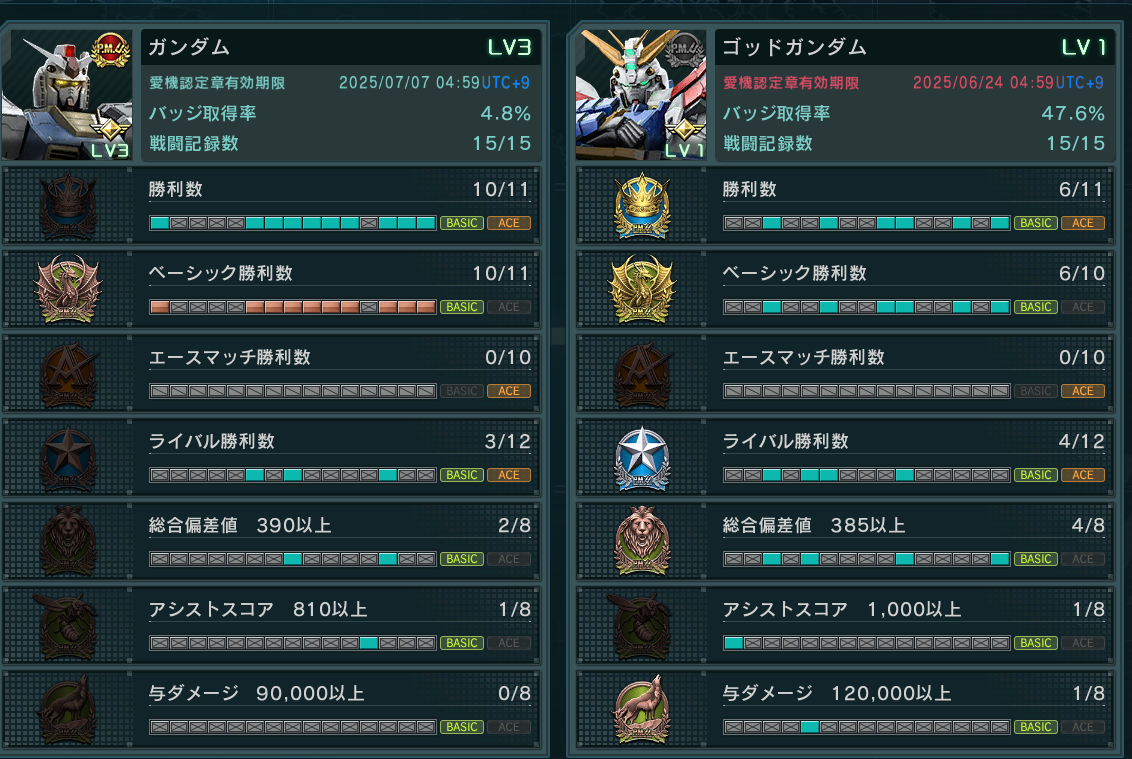The image size is (1132, 759).
Task: Click the silver star badge for ゴッドガンダム ライバル勝利数
Action: pos(642,459)
